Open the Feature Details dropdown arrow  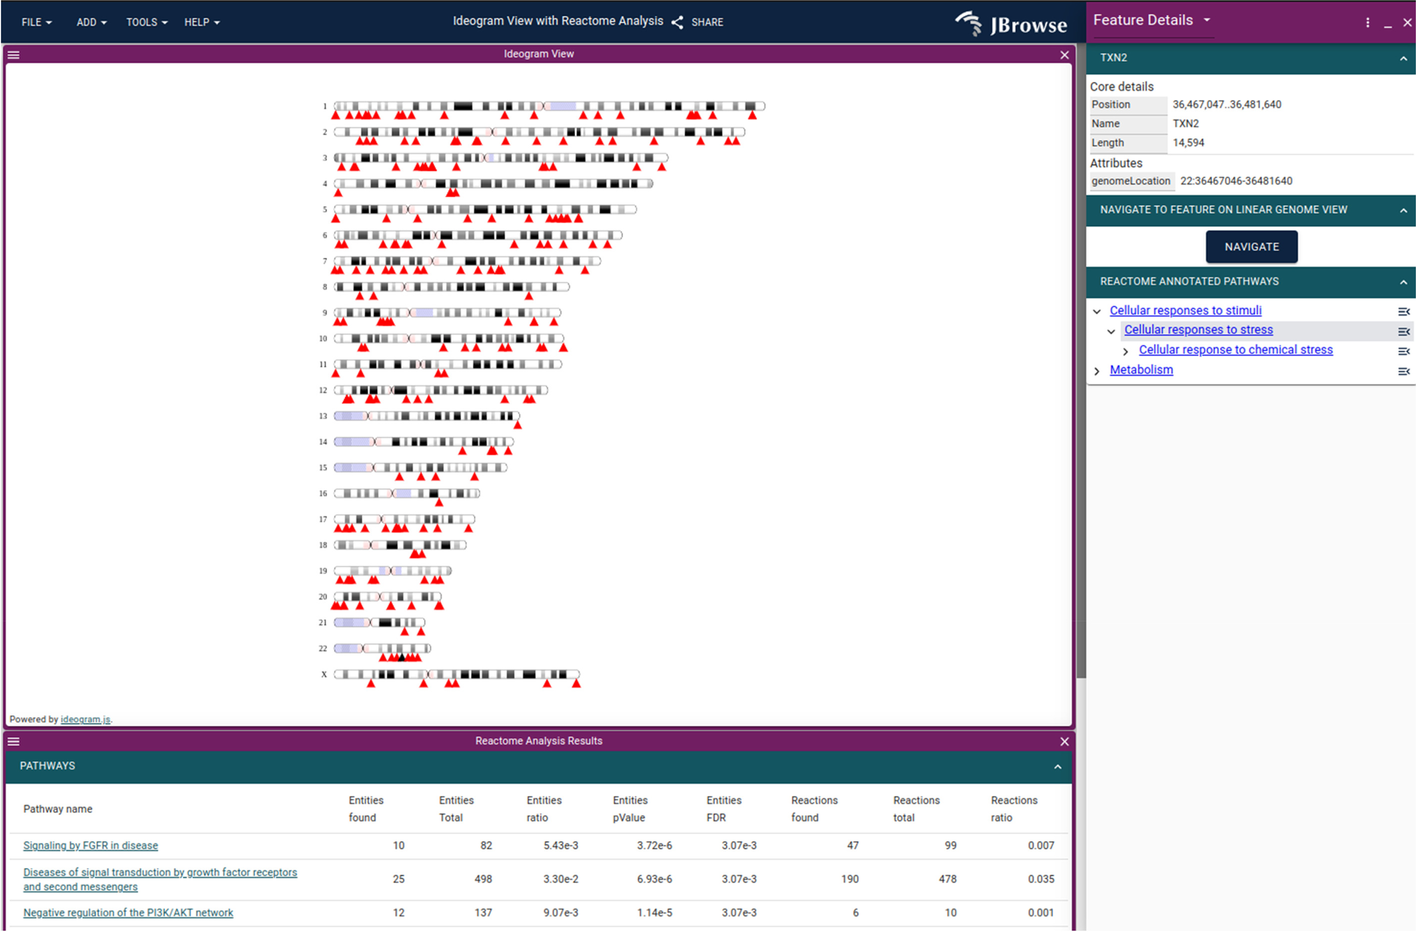[x=1207, y=20]
